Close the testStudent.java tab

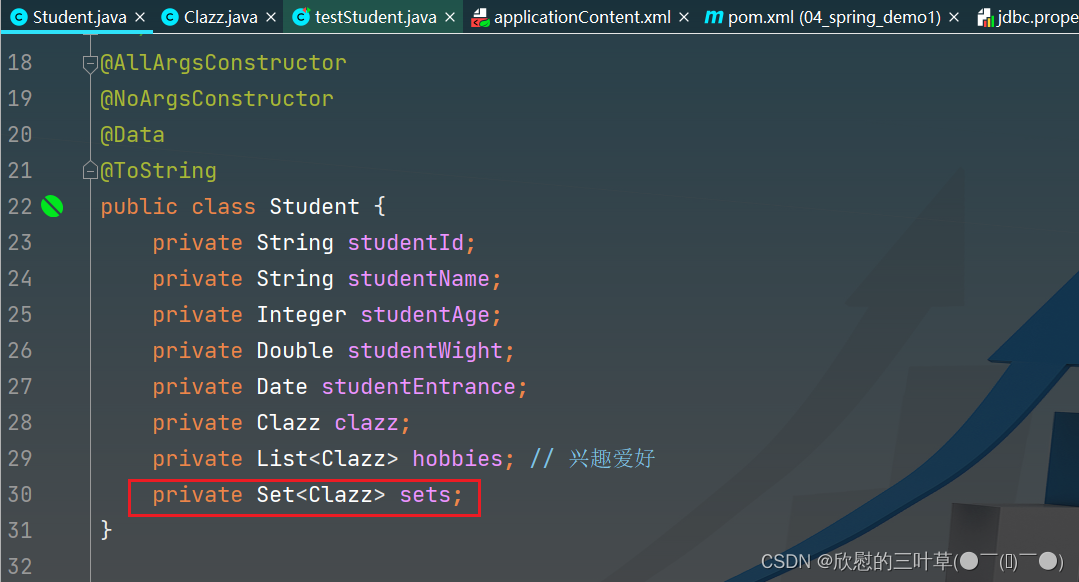(x=450, y=17)
